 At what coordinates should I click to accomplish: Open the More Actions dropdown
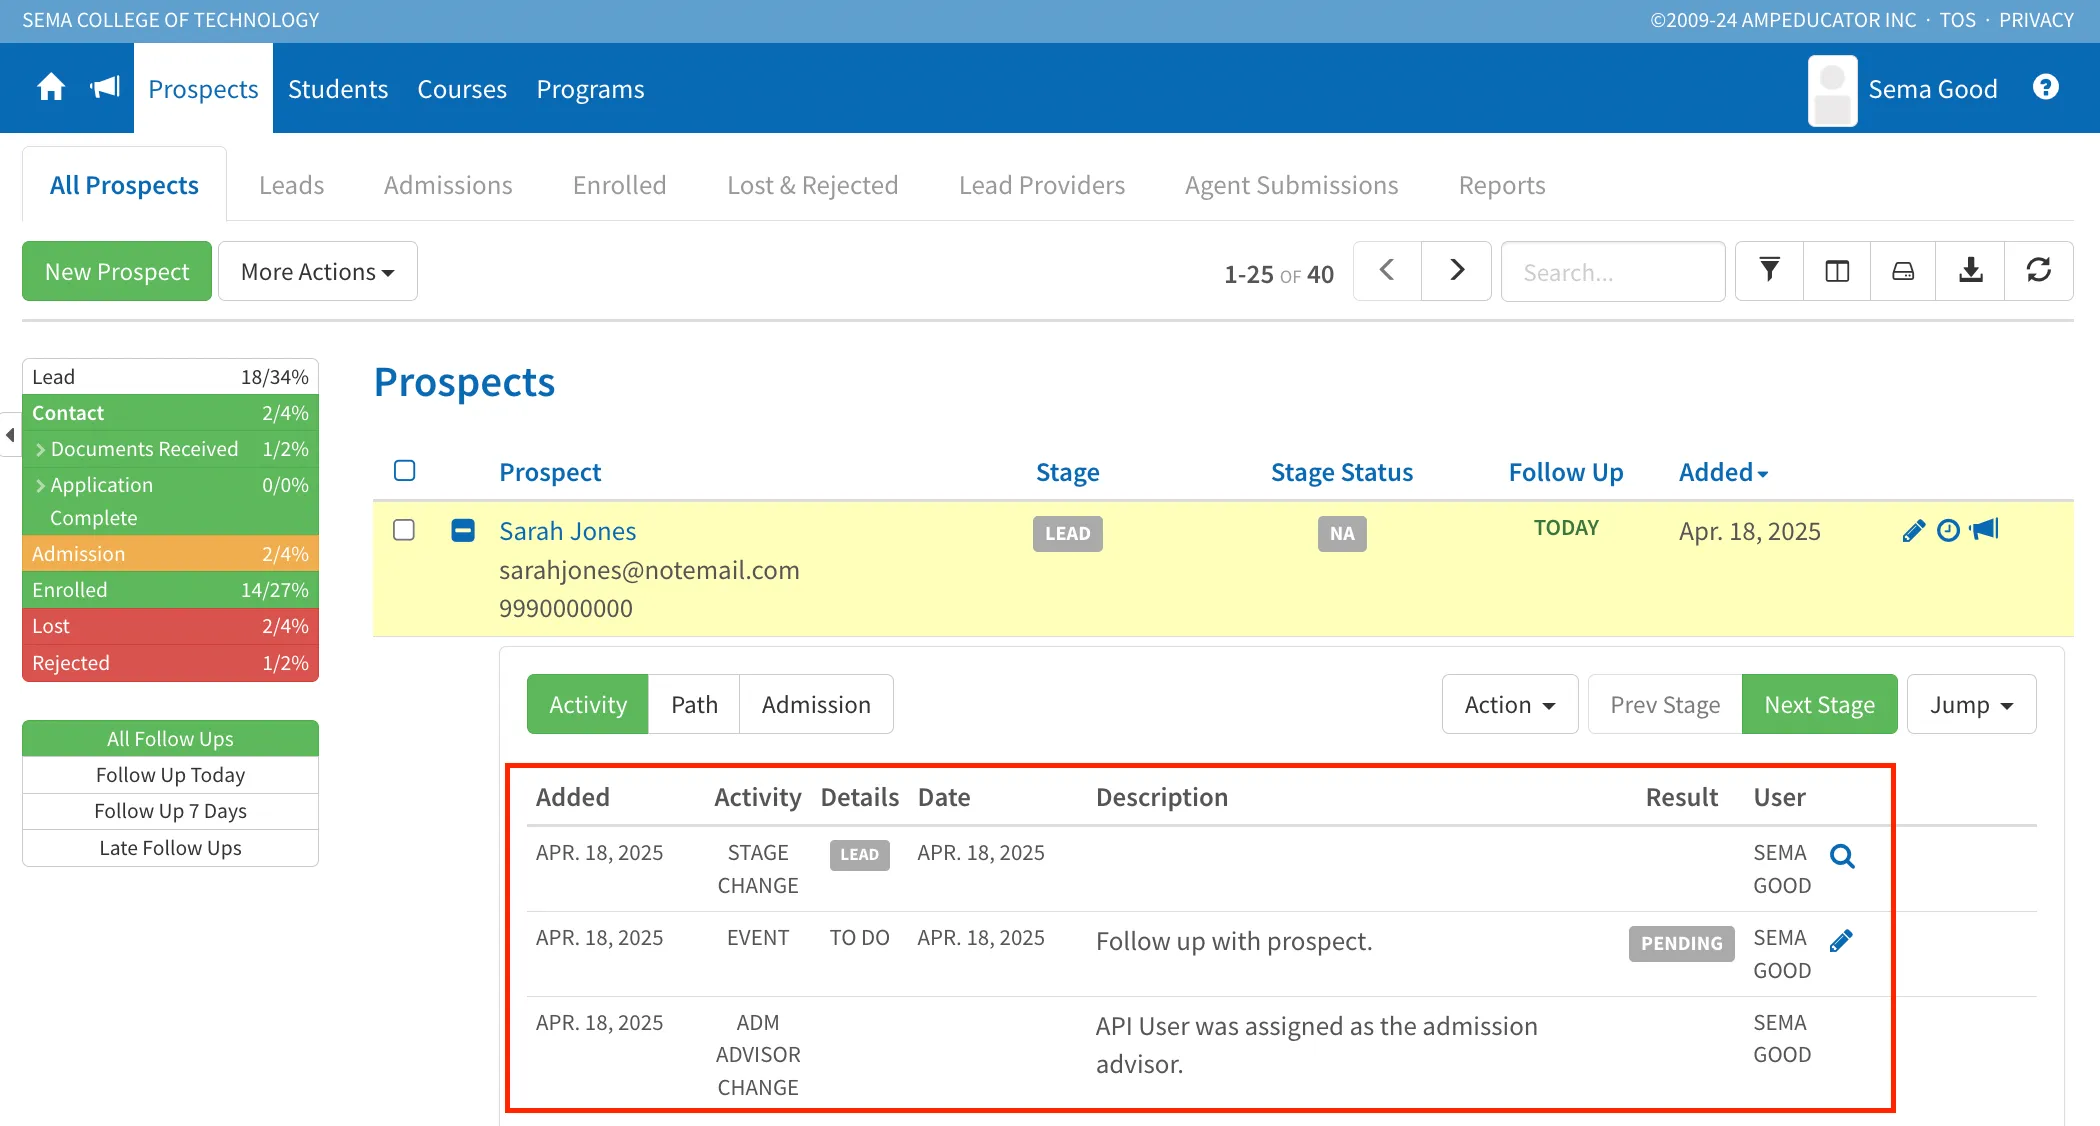pyautogui.click(x=318, y=271)
